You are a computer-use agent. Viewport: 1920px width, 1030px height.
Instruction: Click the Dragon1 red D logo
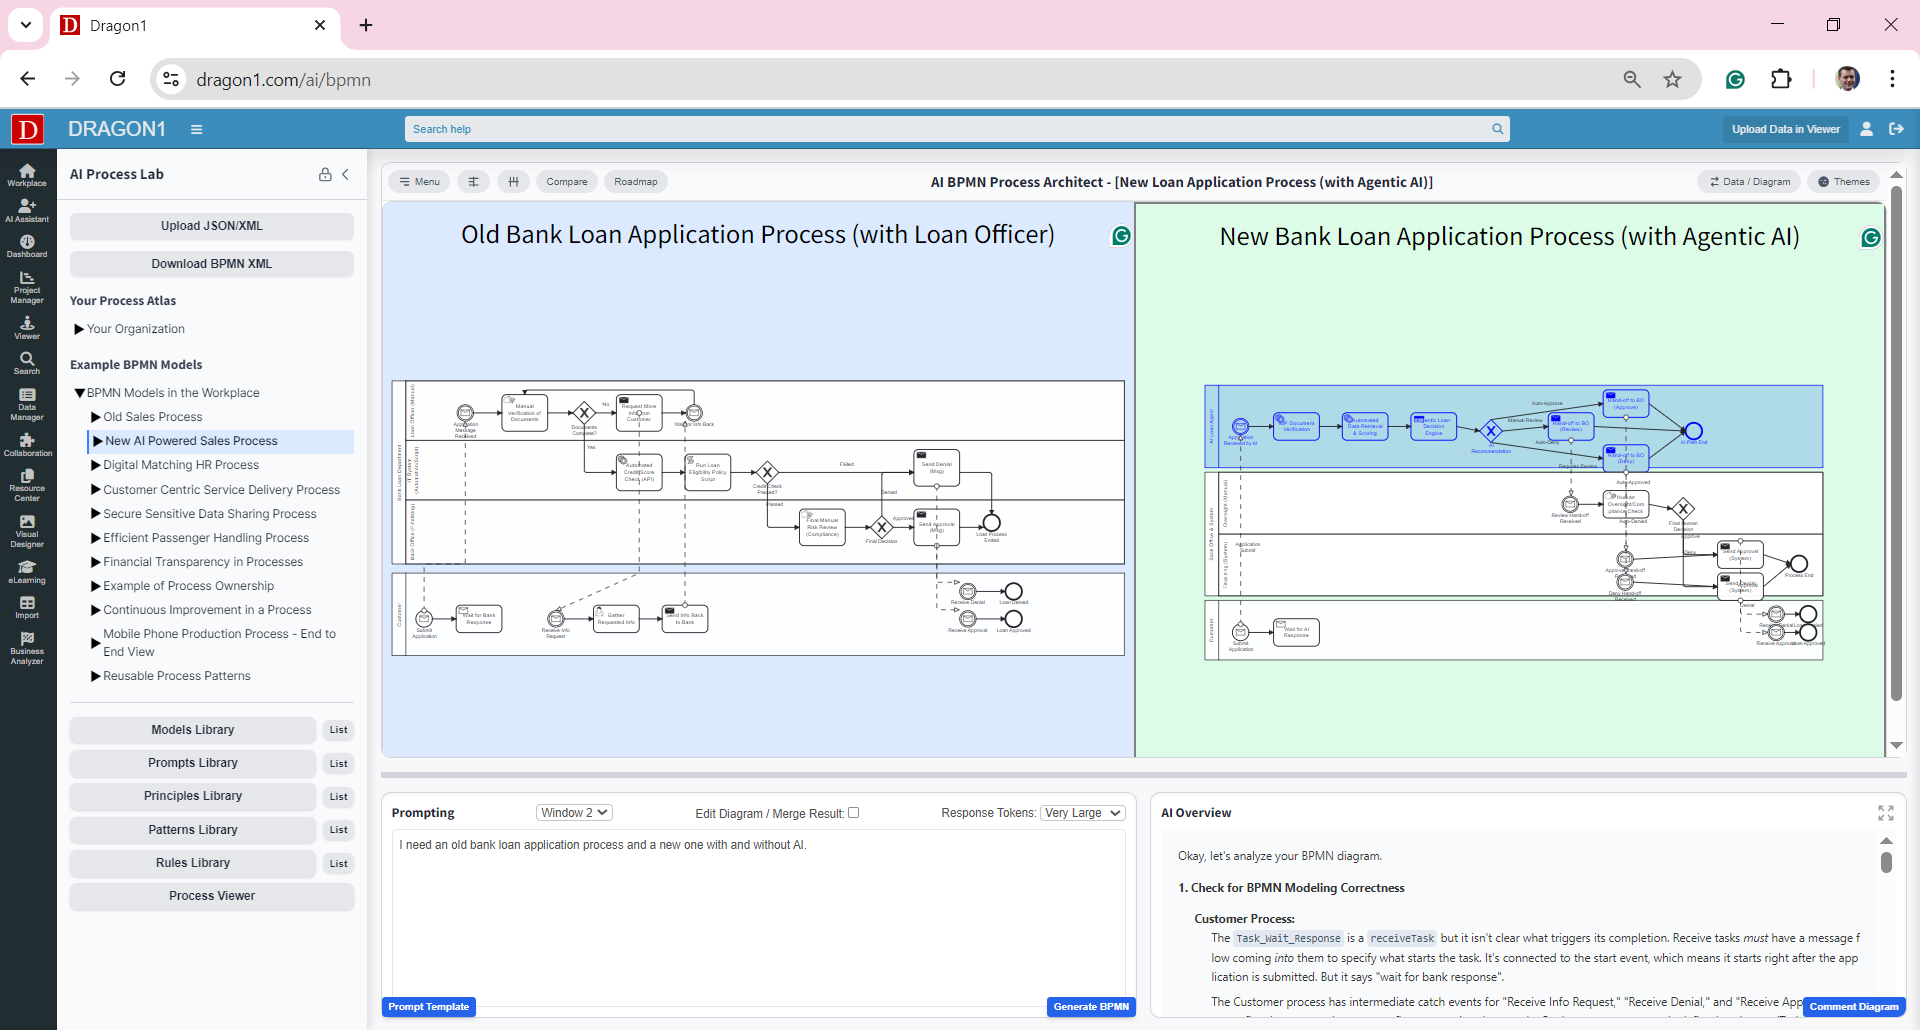pyautogui.click(x=27, y=129)
